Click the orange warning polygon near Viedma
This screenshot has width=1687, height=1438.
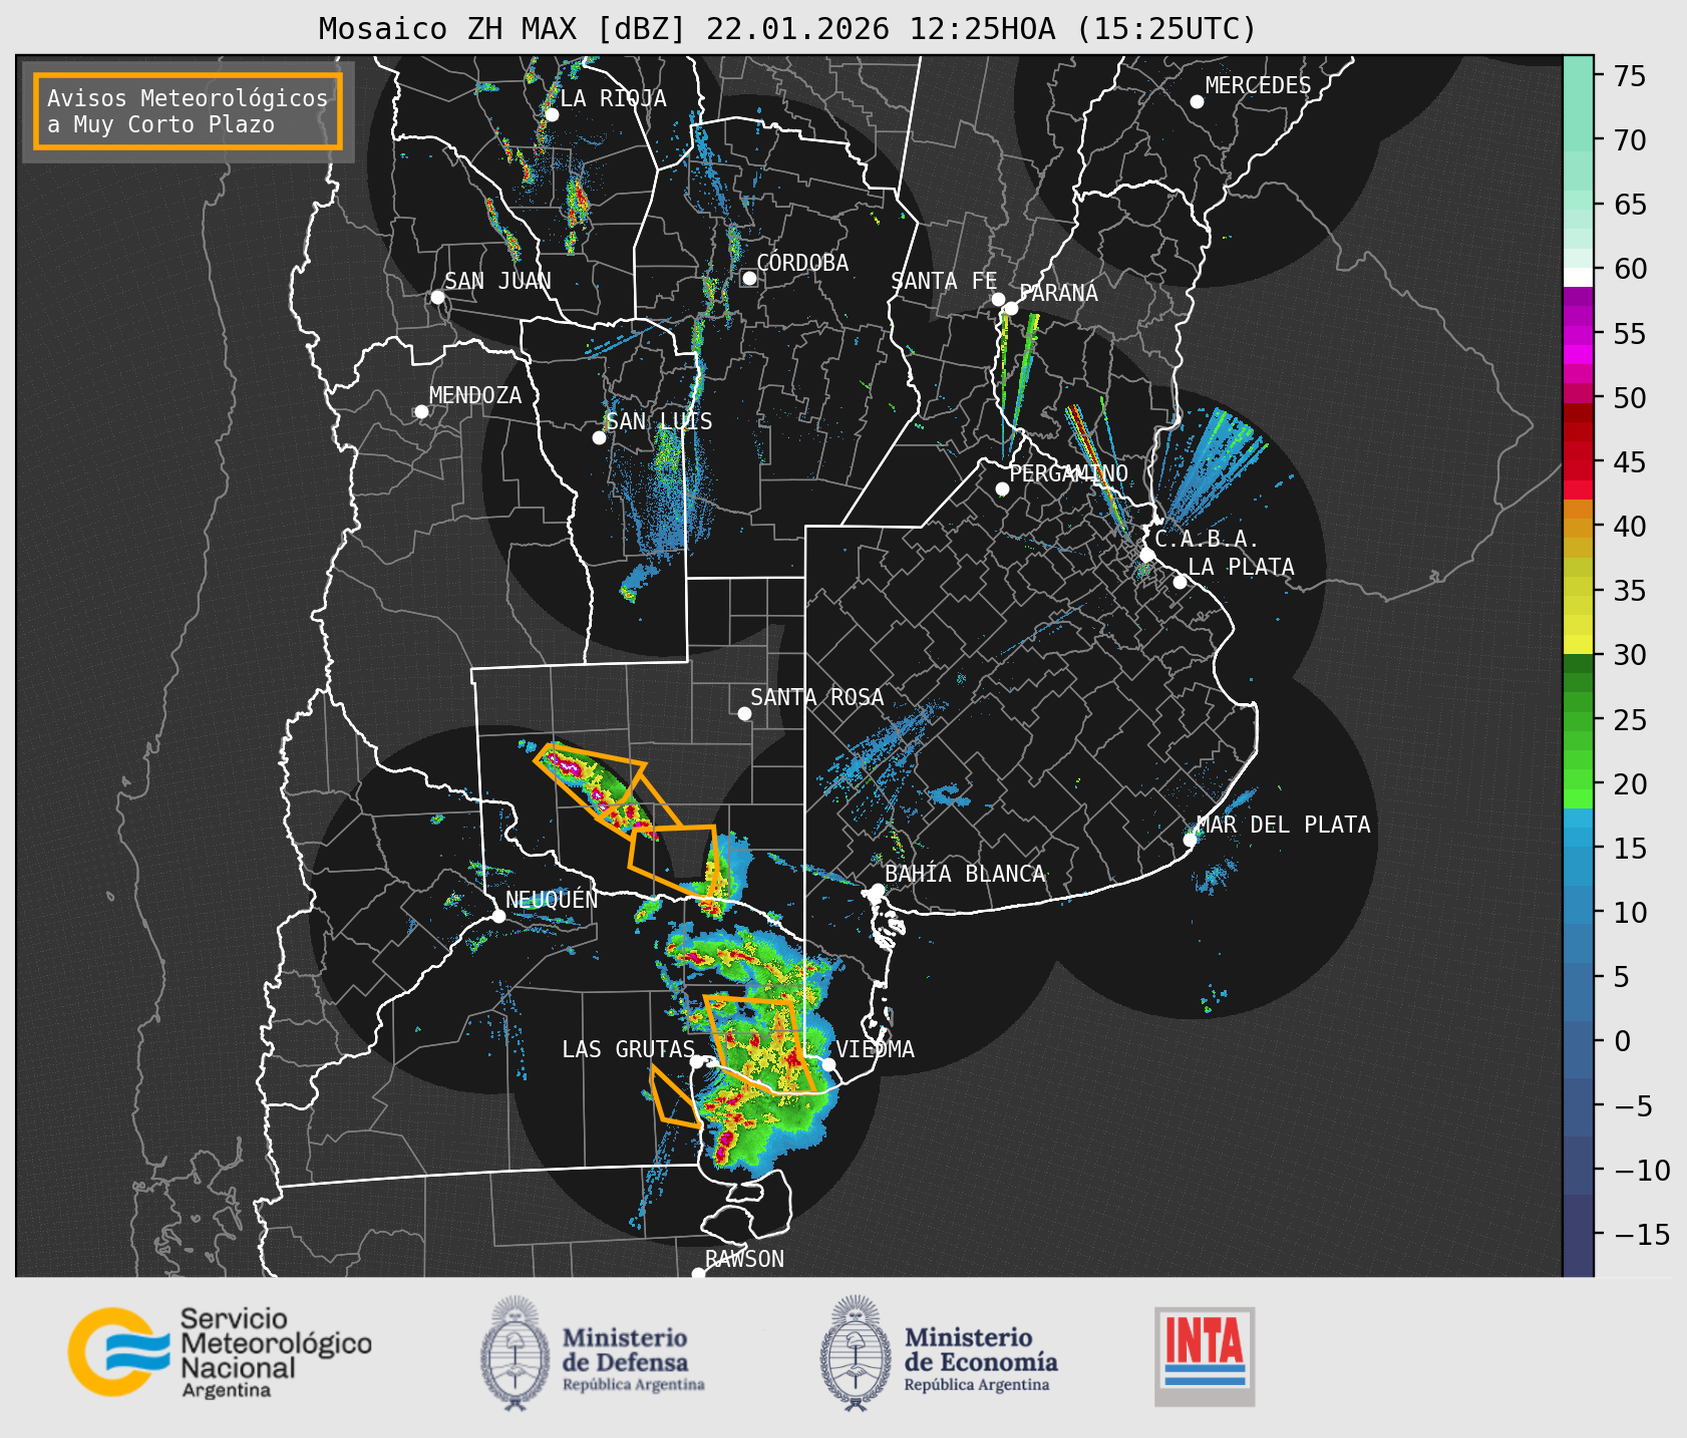tap(759, 1043)
